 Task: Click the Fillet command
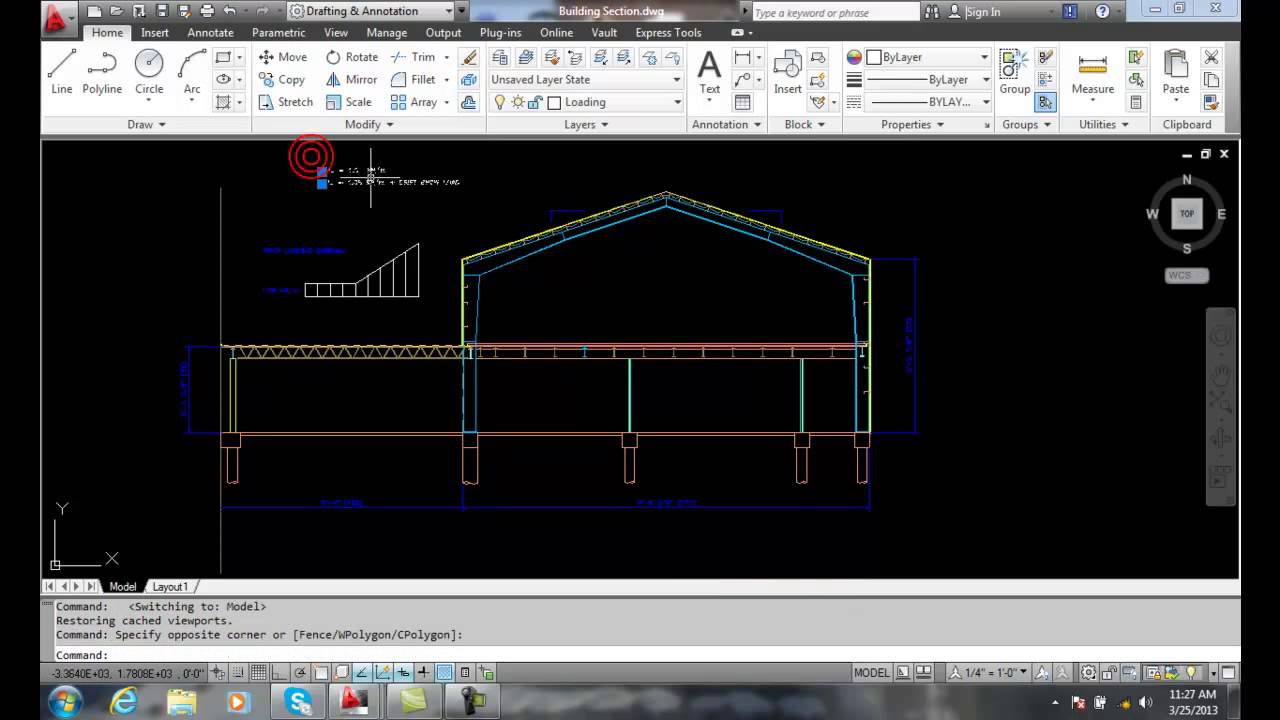413,79
